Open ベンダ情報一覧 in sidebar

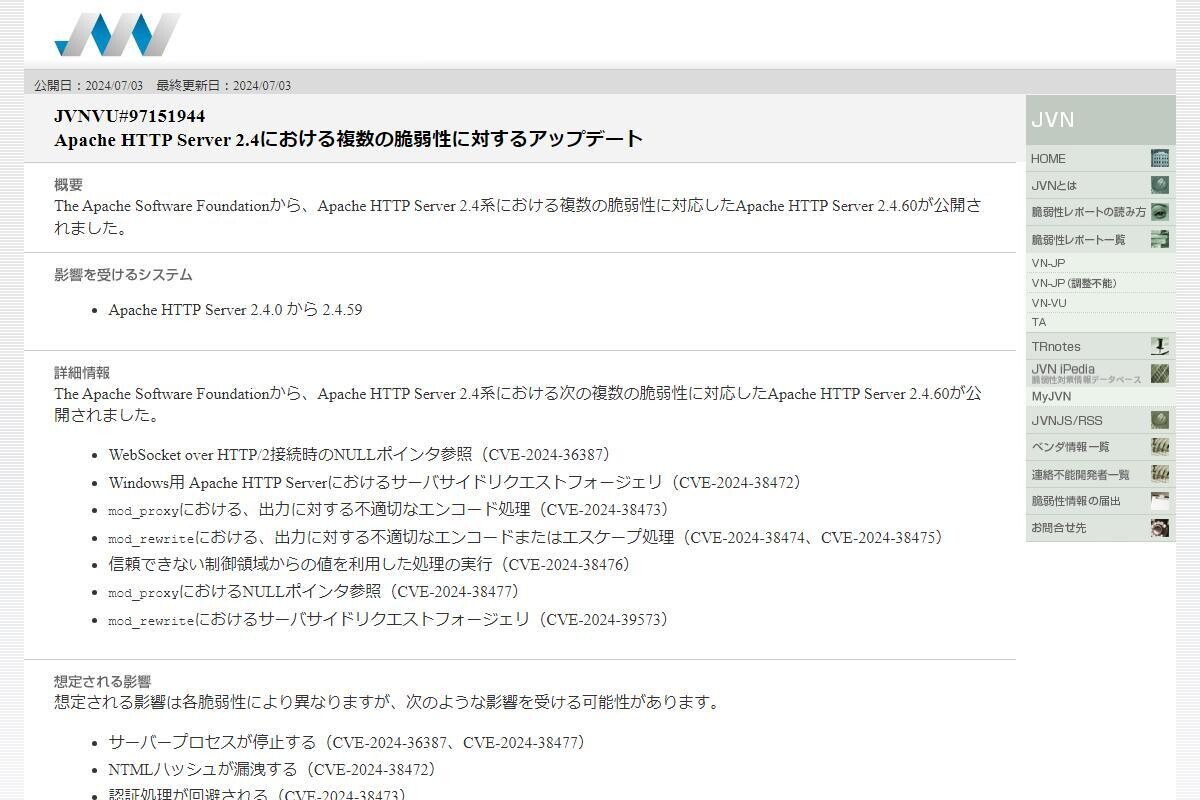[x=1070, y=447]
